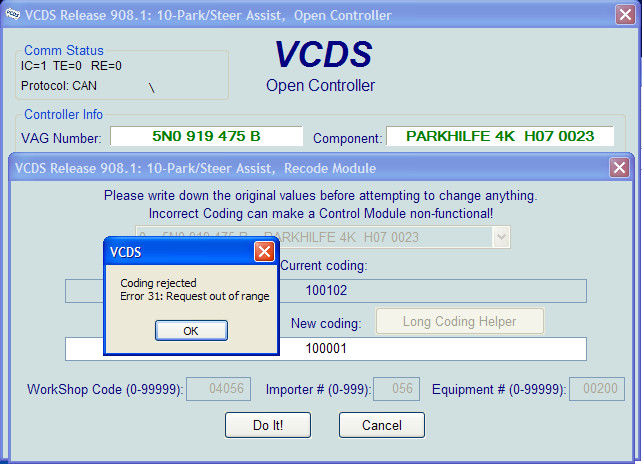This screenshot has height=464, width=642.
Task: Open the Long Coding Helper
Action: coord(460,321)
